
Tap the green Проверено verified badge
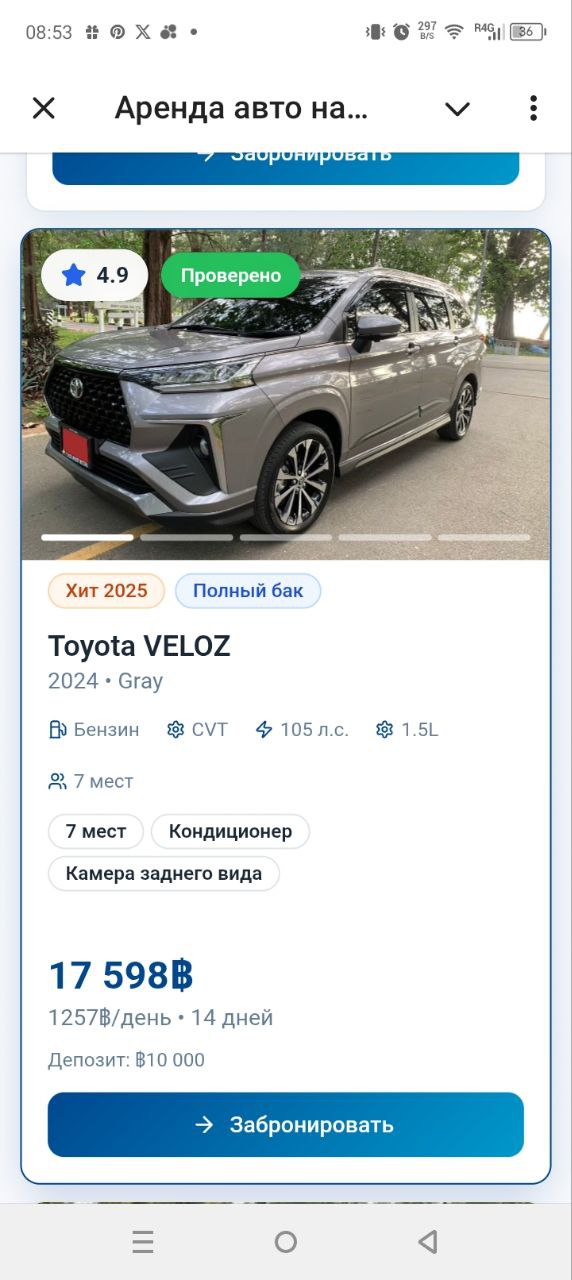[x=231, y=275]
